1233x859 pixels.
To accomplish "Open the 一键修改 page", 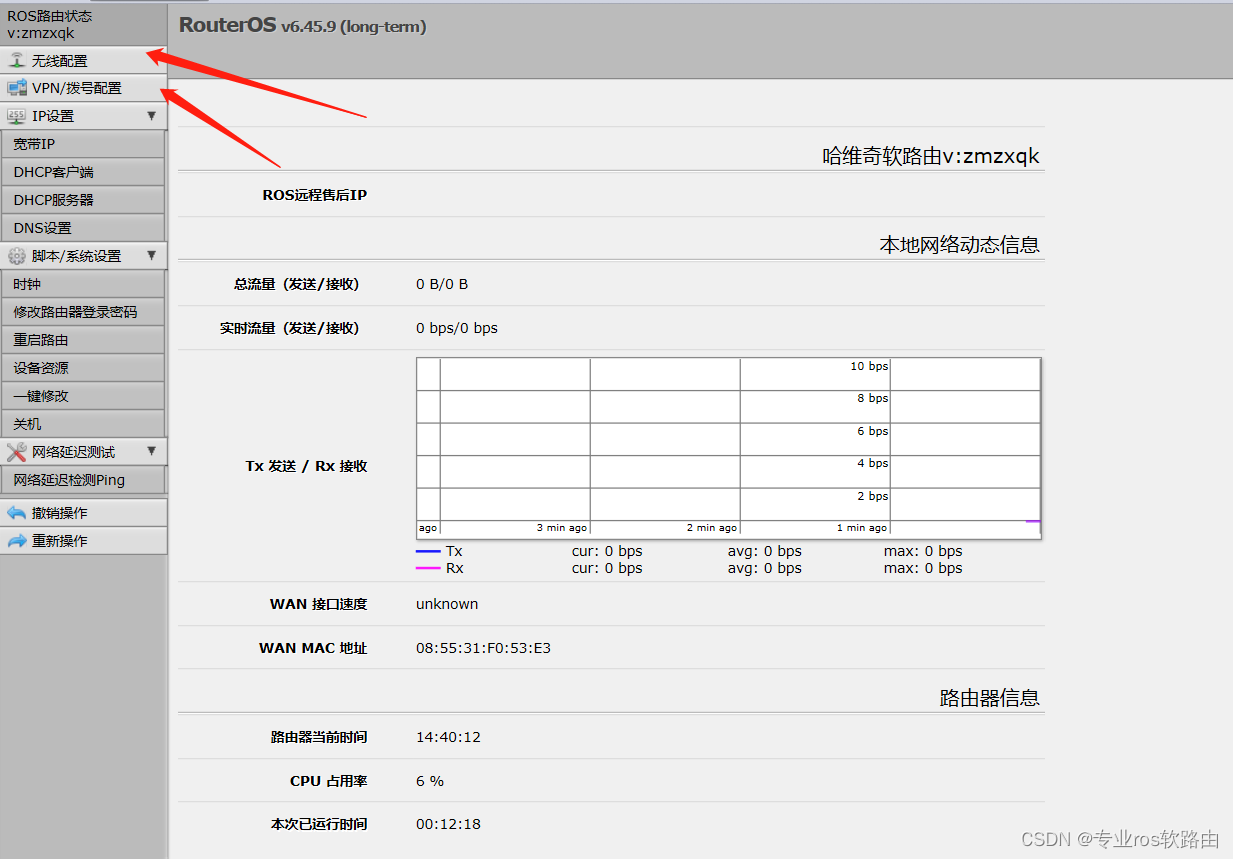I will point(84,396).
